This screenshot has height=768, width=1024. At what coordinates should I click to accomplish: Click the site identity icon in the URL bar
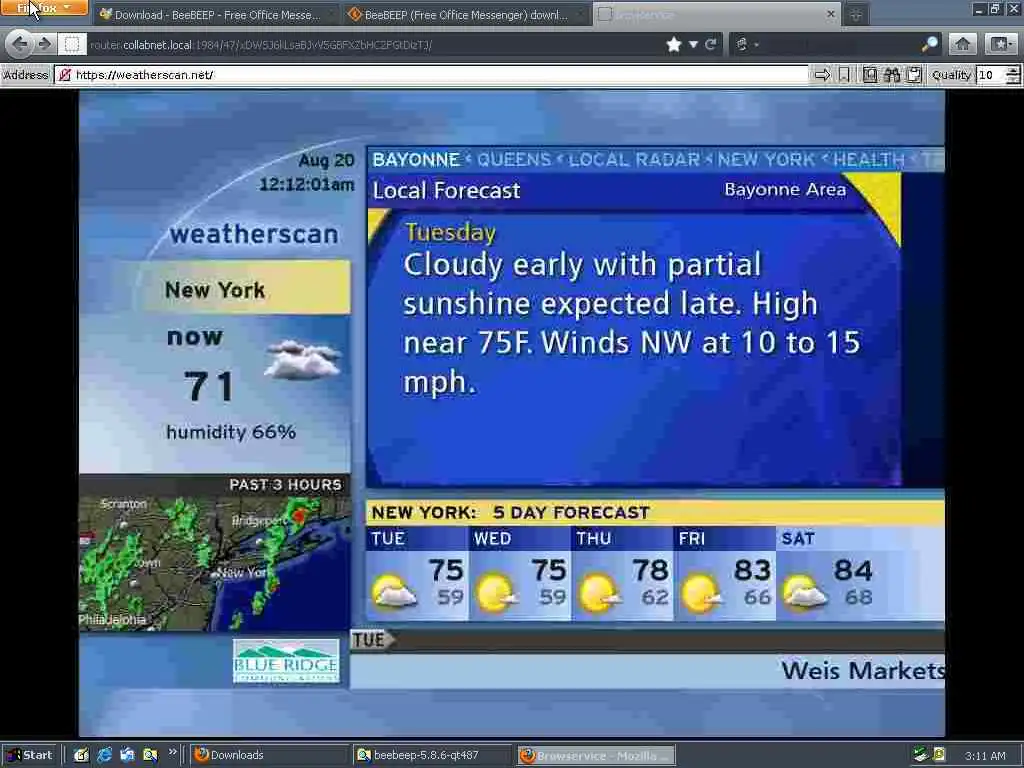coord(72,44)
